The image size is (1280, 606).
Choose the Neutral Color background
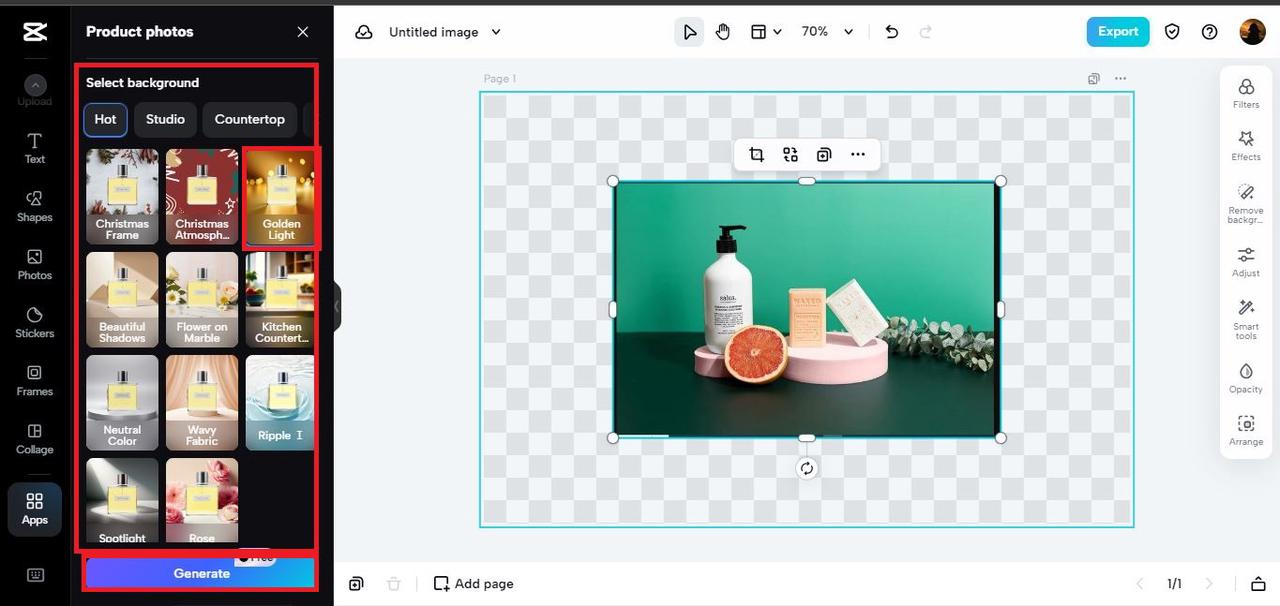point(122,402)
